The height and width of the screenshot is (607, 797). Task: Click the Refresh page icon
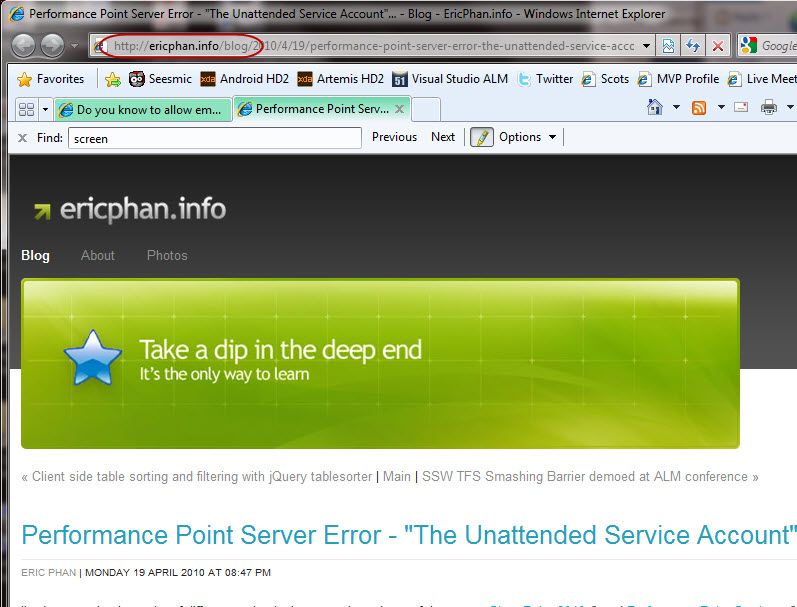click(x=691, y=46)
